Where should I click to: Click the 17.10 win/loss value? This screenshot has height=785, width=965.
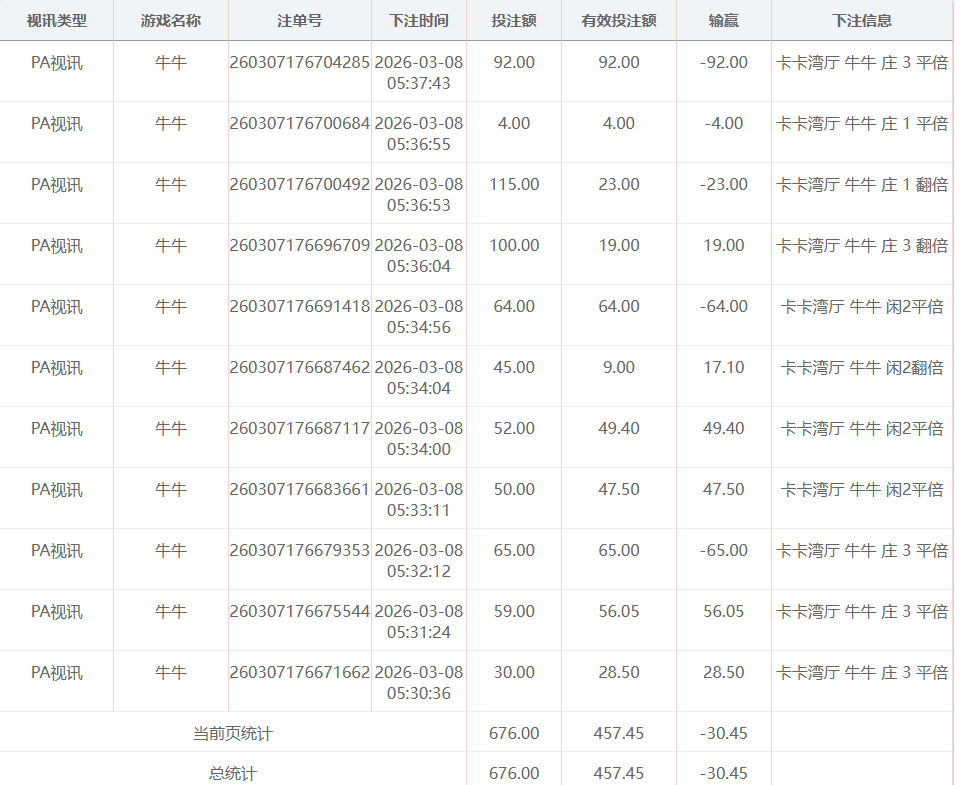click(x=723, y=367)
